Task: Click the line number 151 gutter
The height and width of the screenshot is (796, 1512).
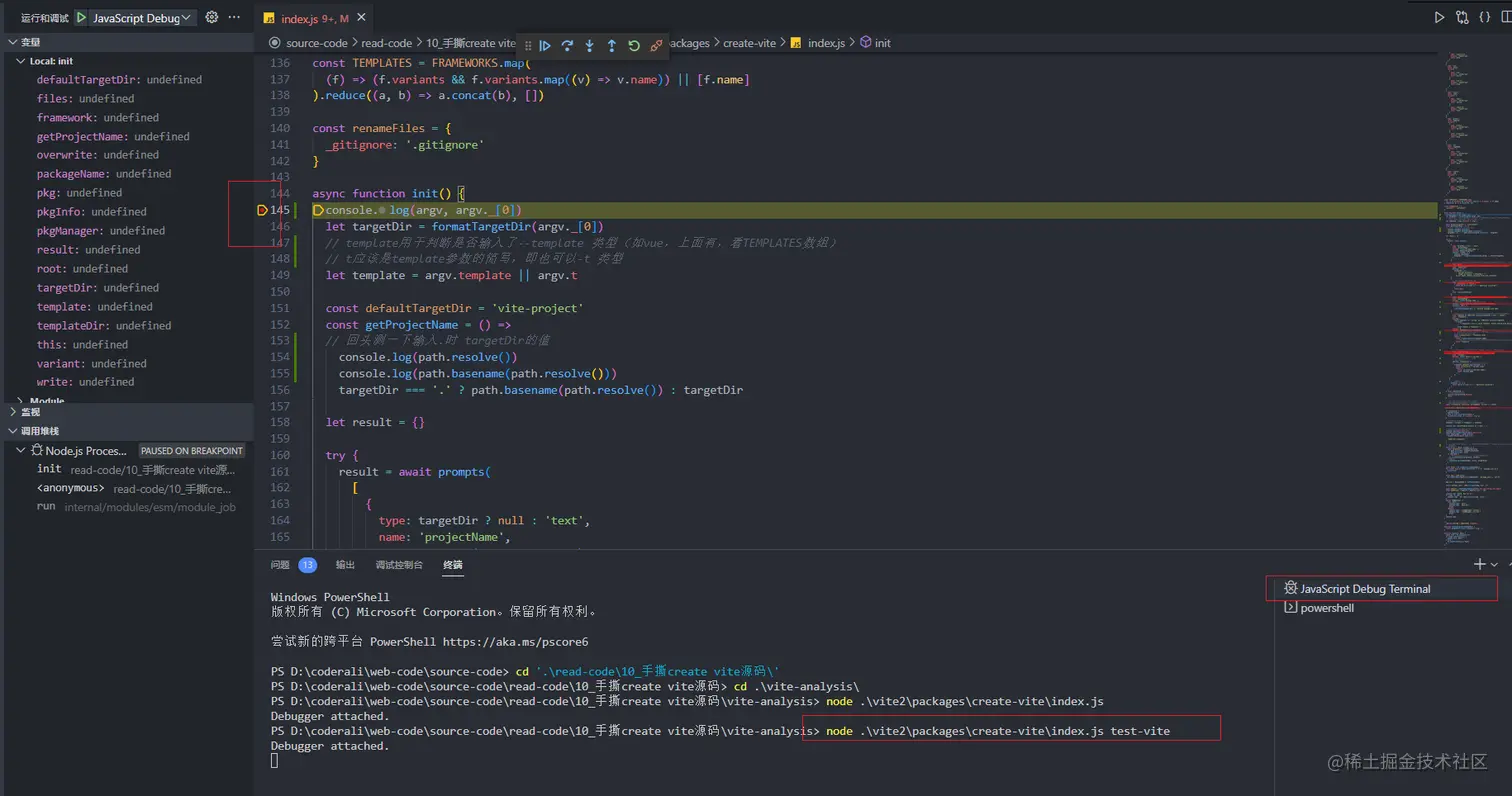Action: click(x=279, y=308)
